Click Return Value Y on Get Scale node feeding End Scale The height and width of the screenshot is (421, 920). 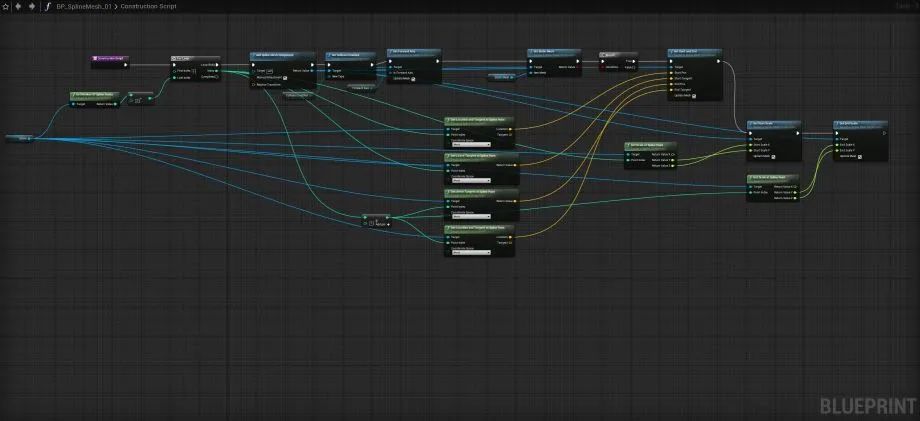[x=795, y=192]
